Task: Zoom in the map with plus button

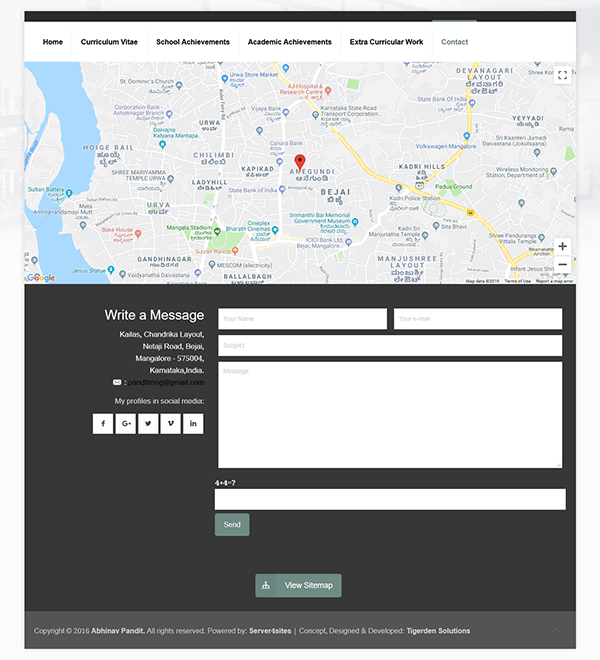Action: (562, 246)
